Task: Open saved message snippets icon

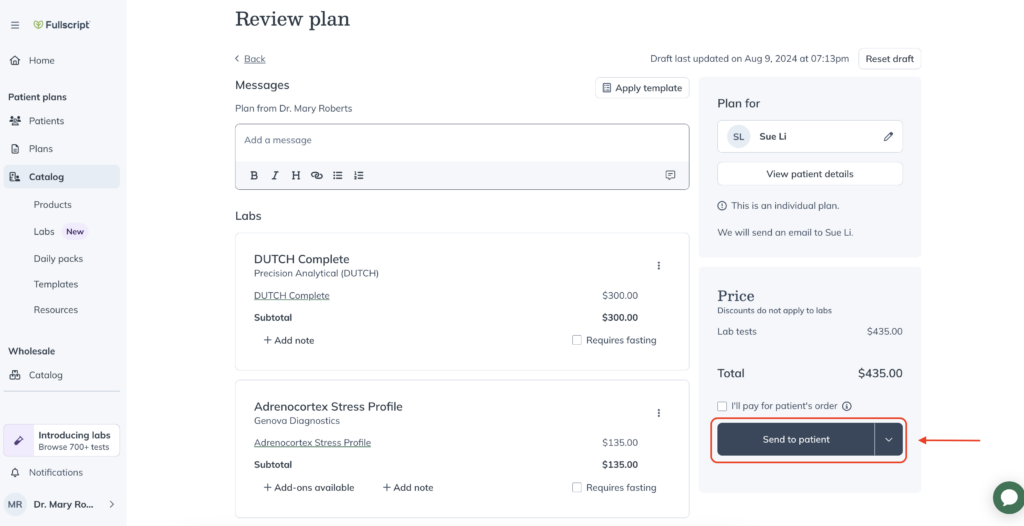Action: point(670,175)
